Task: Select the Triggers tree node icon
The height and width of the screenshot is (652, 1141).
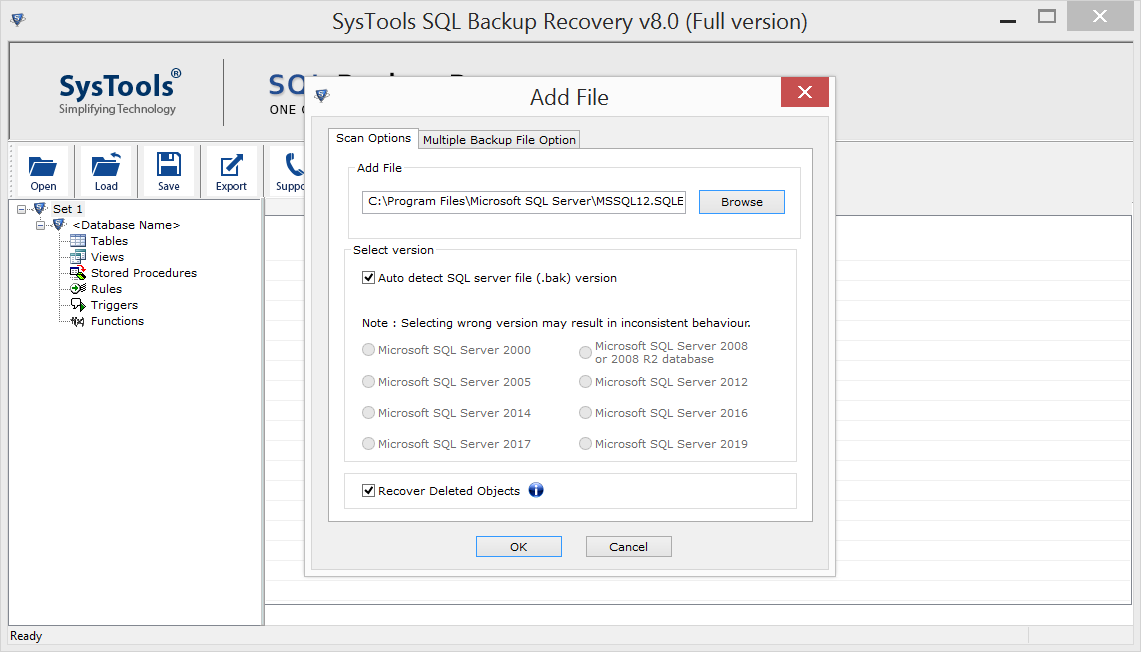Action: pos(78,305)
